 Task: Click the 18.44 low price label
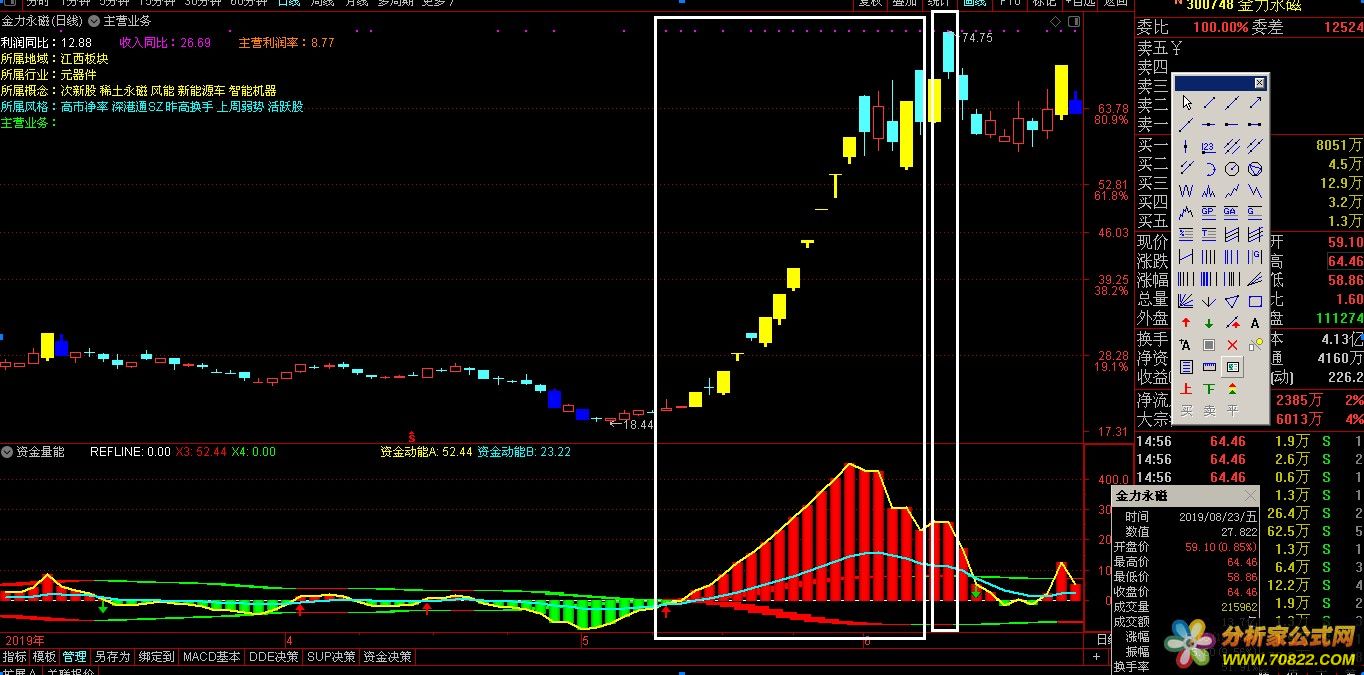coord(637,425)
